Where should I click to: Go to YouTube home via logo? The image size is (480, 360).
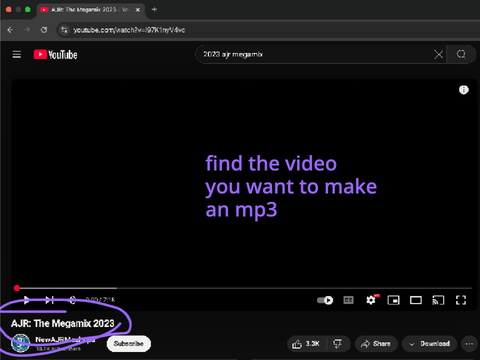55,54
